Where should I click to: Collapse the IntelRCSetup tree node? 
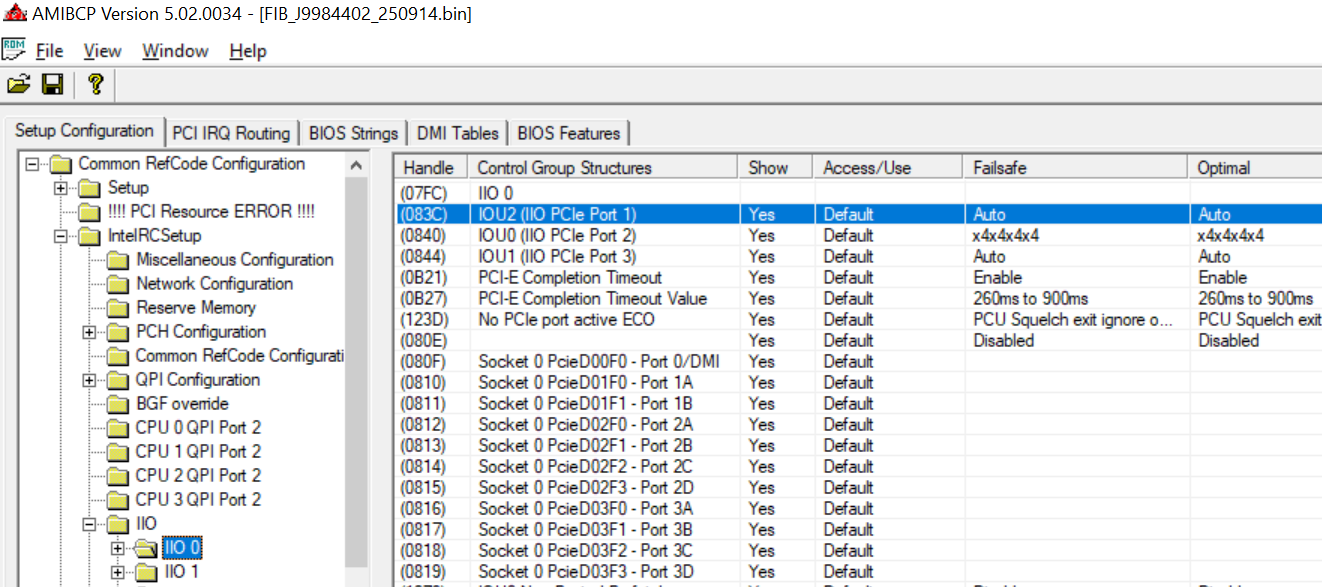point(61,236)
